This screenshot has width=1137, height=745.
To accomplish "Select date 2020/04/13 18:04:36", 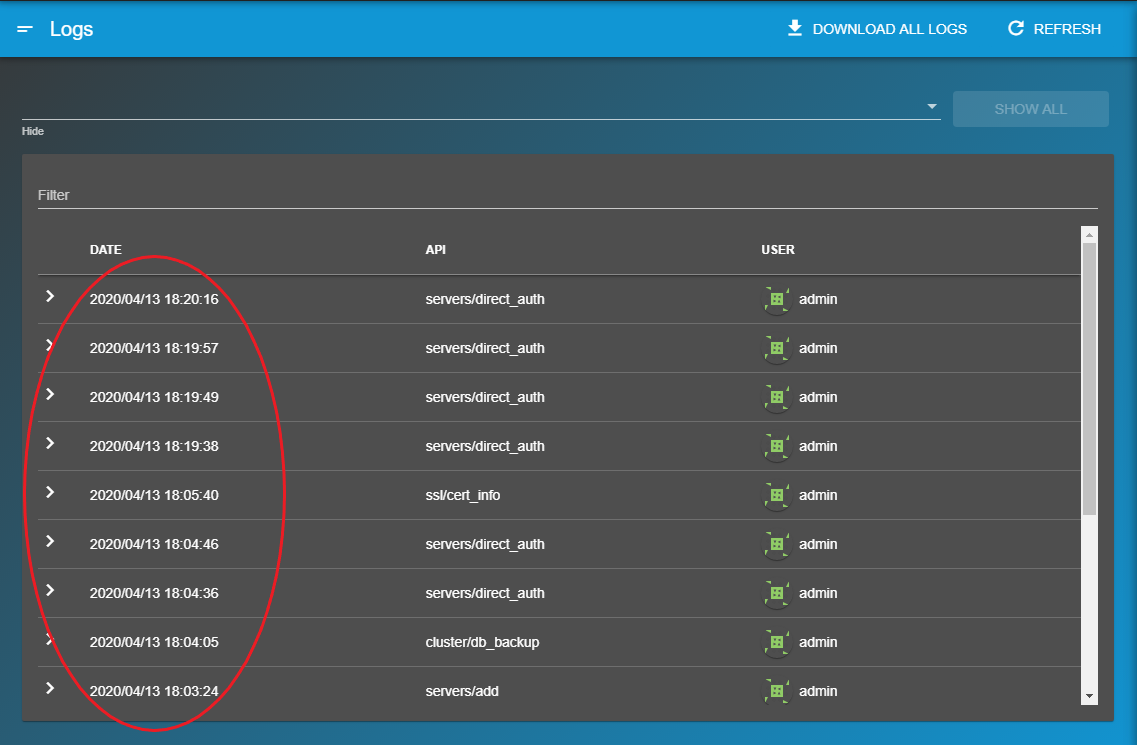I will pyautogui.click(x=154, y=593).
